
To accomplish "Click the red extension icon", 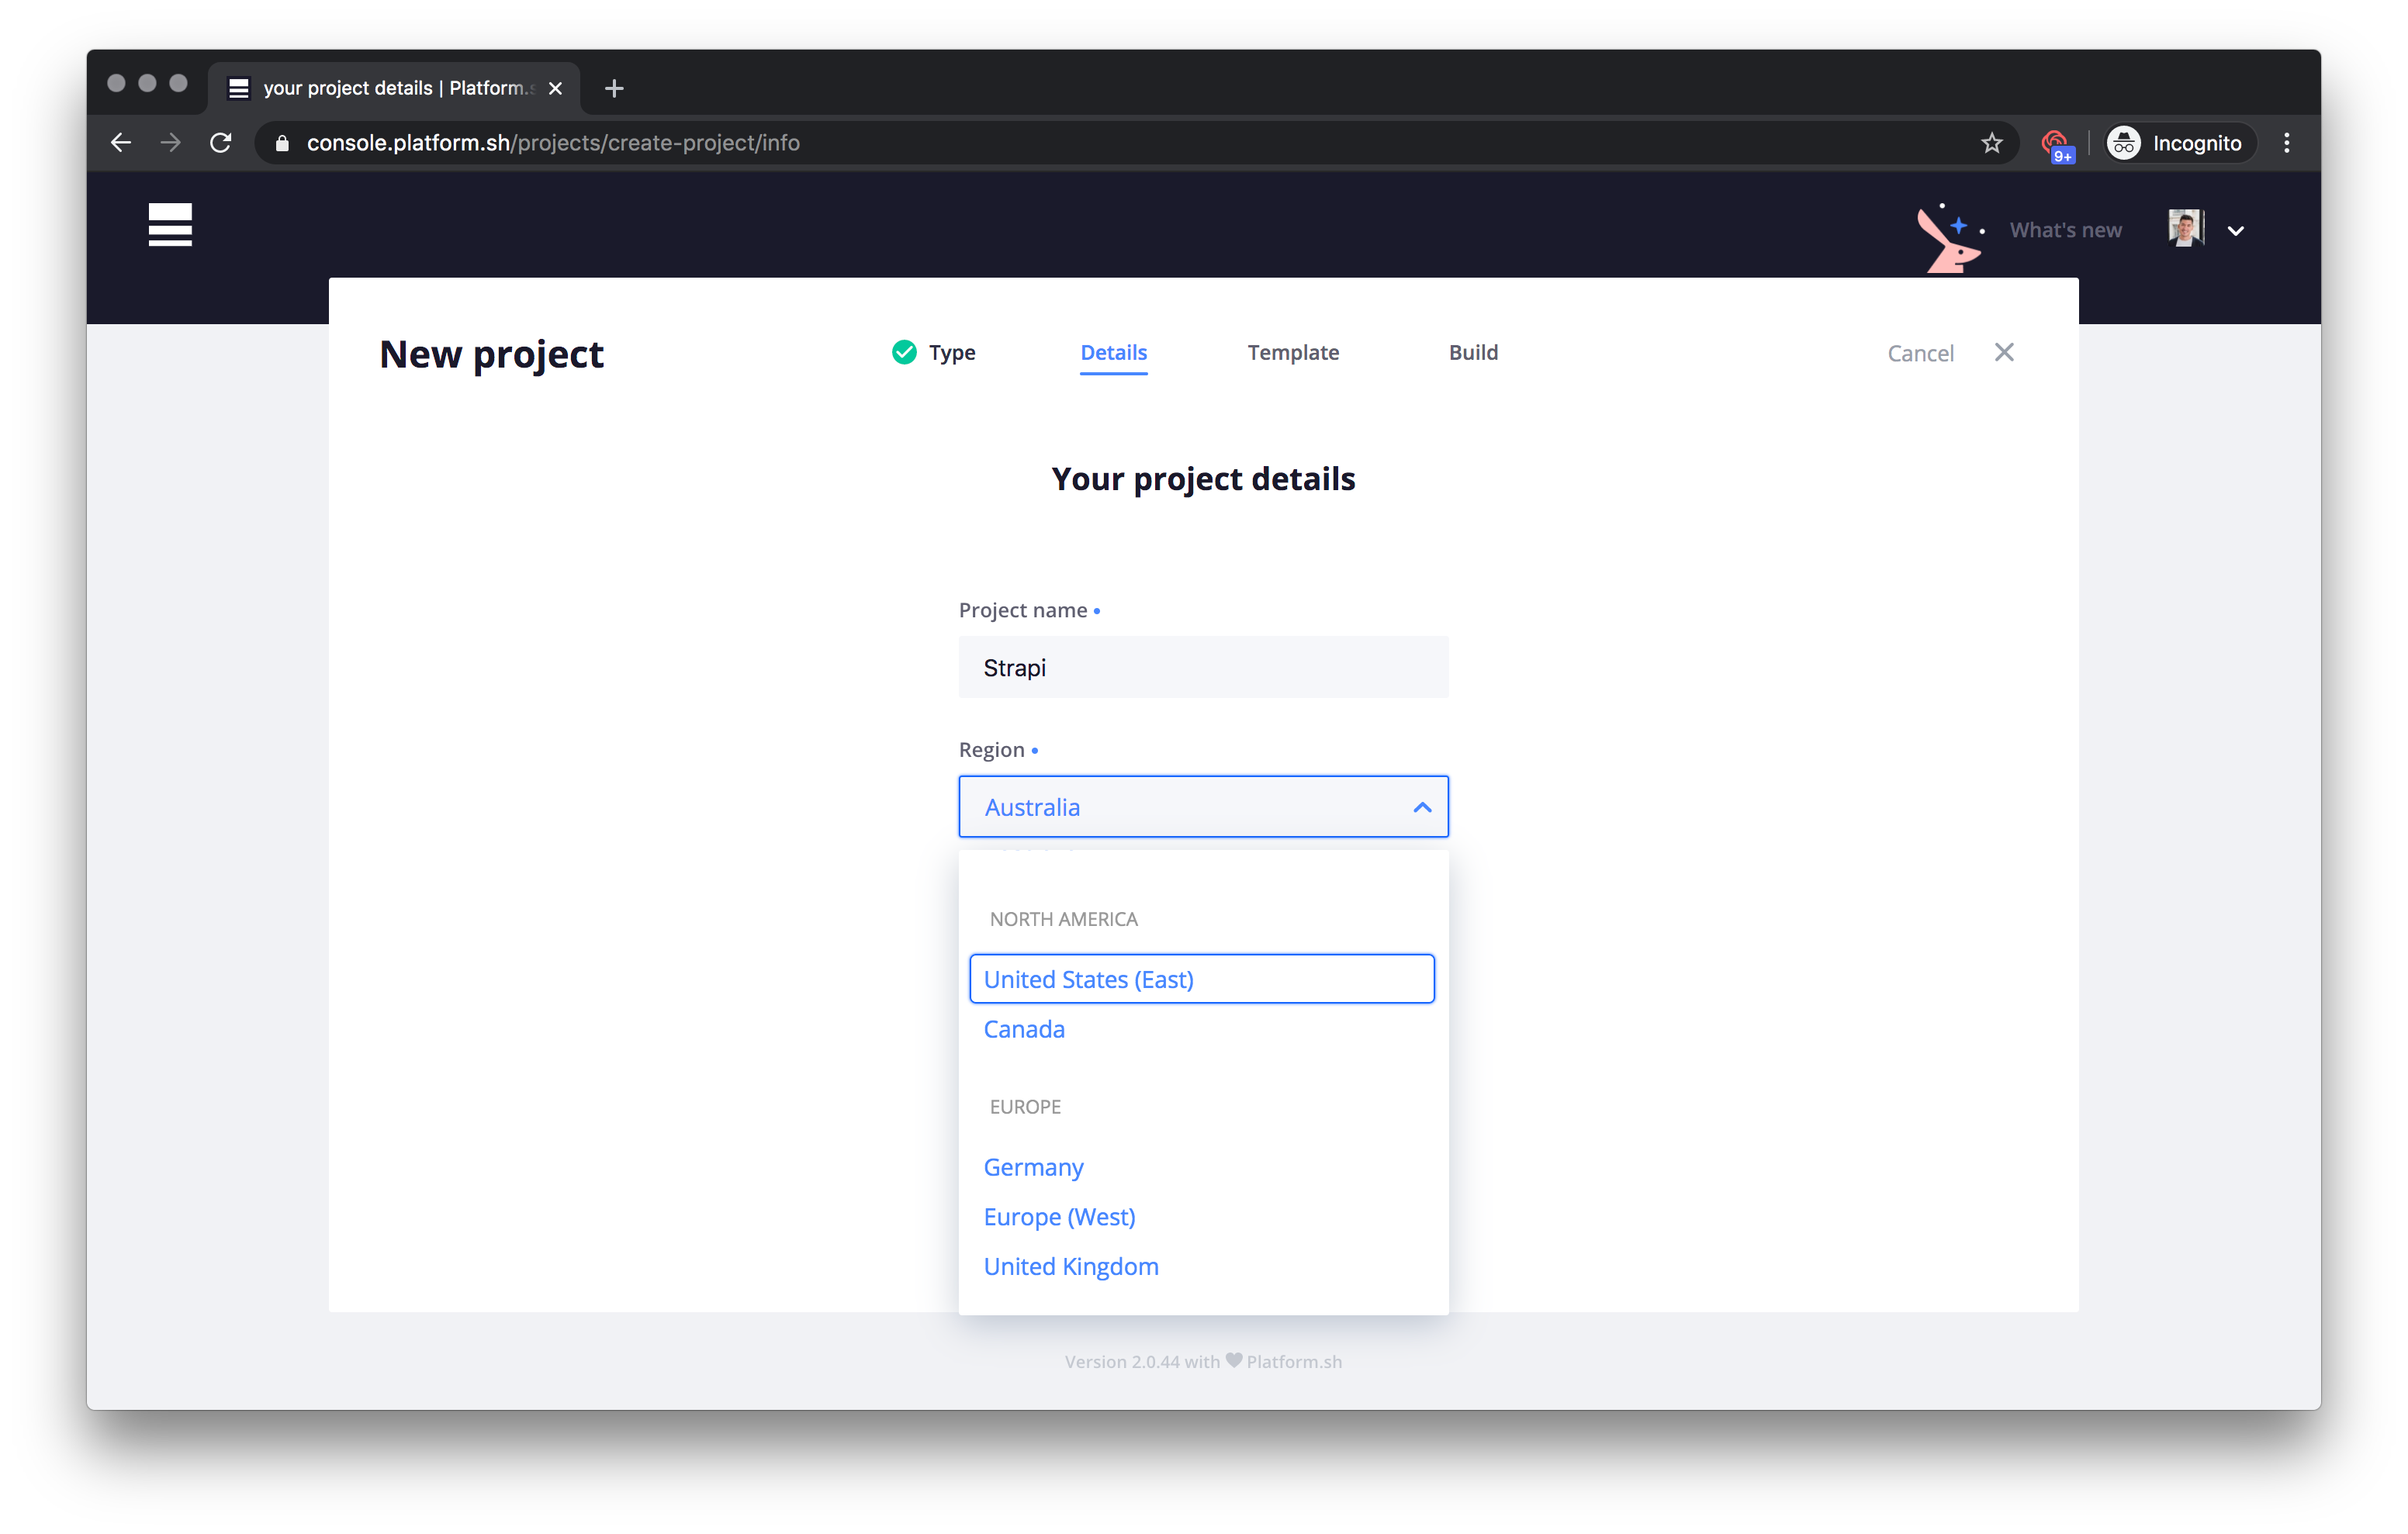I will click(2055, 143).
